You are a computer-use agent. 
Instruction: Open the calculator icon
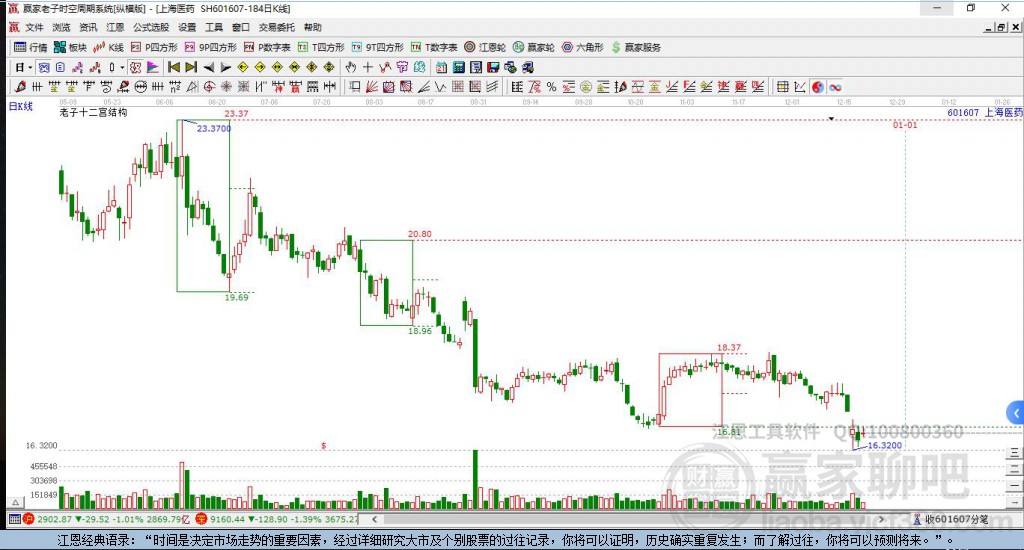tap(458, 67)
